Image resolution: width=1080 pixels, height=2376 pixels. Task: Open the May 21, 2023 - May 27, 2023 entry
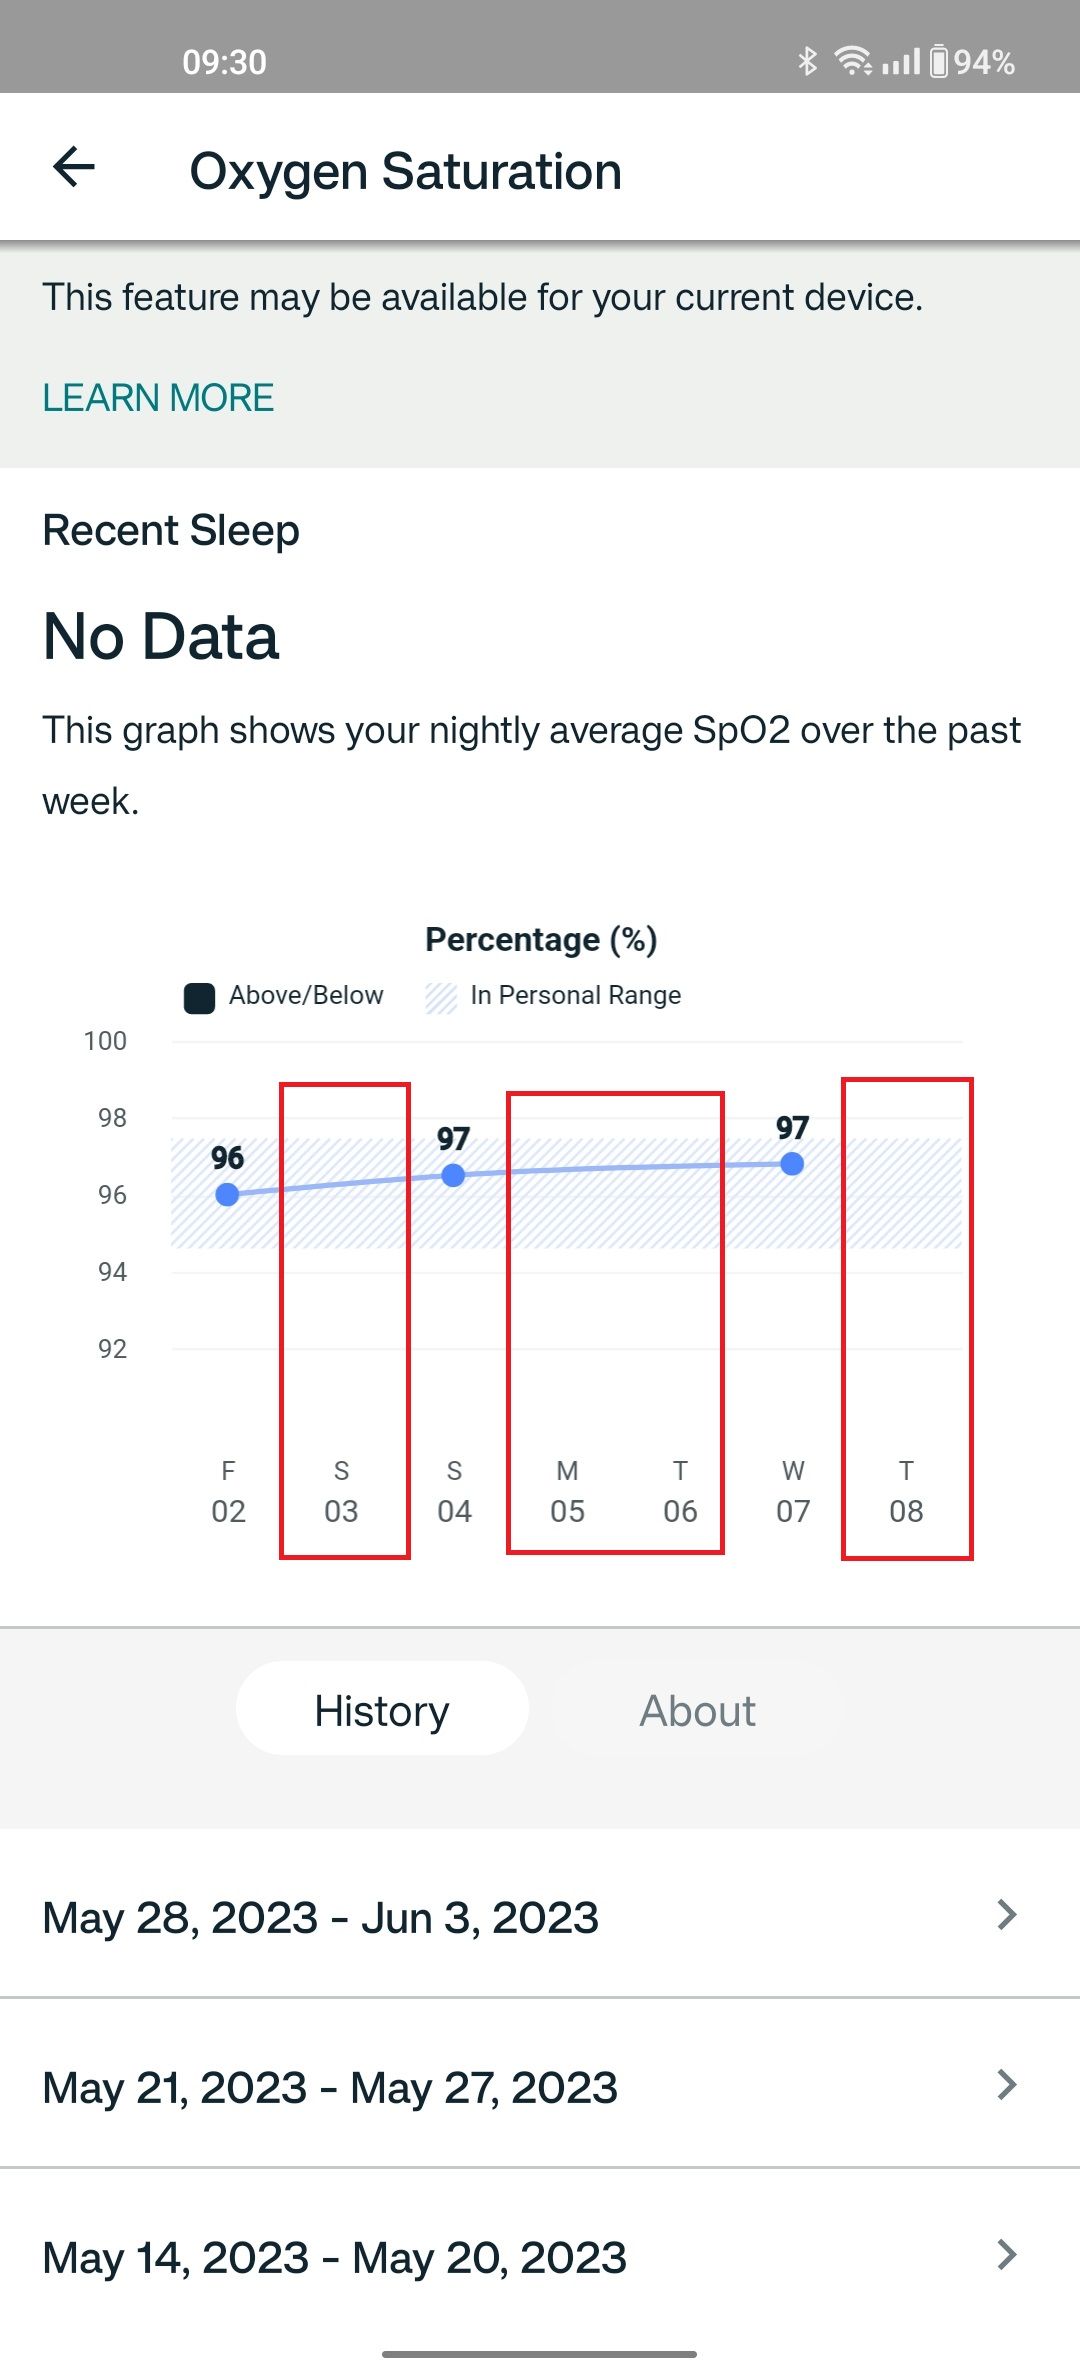click(330, 2087)
